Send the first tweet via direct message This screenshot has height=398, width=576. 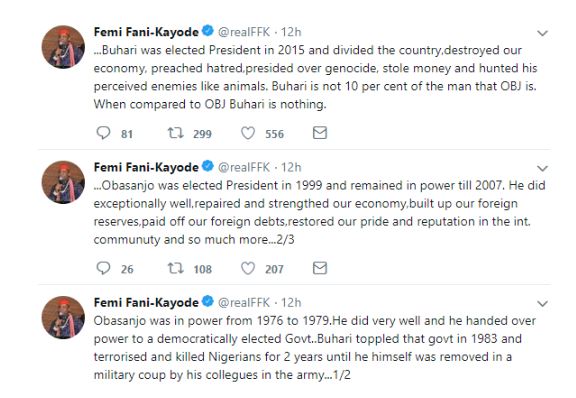tap(320, 133)
